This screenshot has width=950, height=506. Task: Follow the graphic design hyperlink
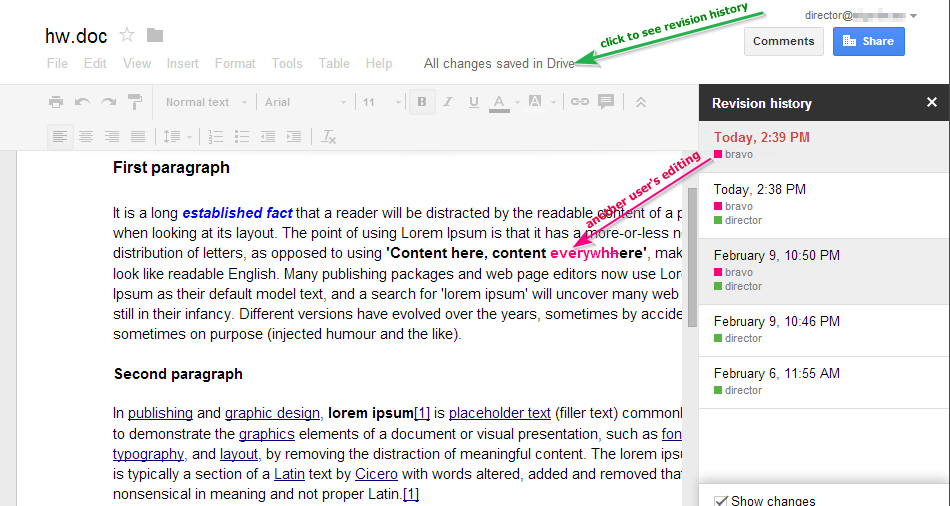(x=272, y=413)
